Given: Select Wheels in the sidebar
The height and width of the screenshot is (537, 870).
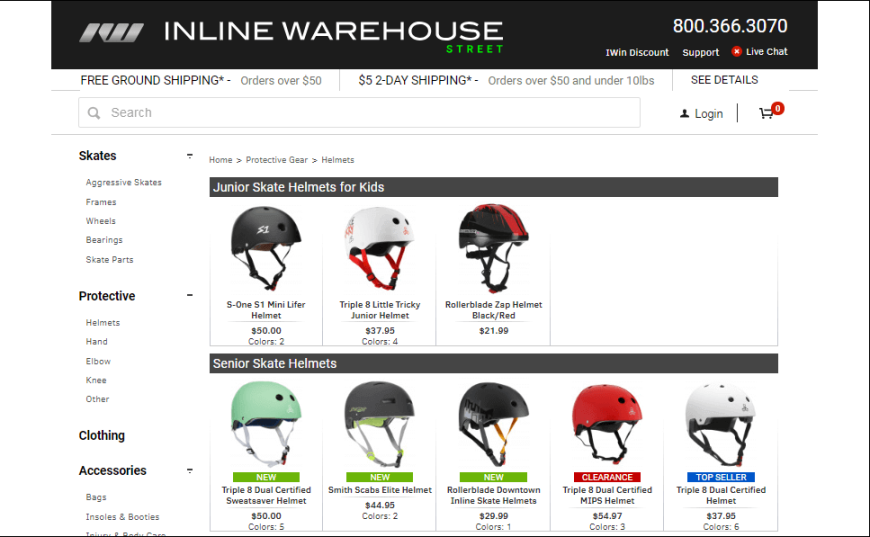Looking at the screenshot, I should pyautogui.click(x=100, y=221).
